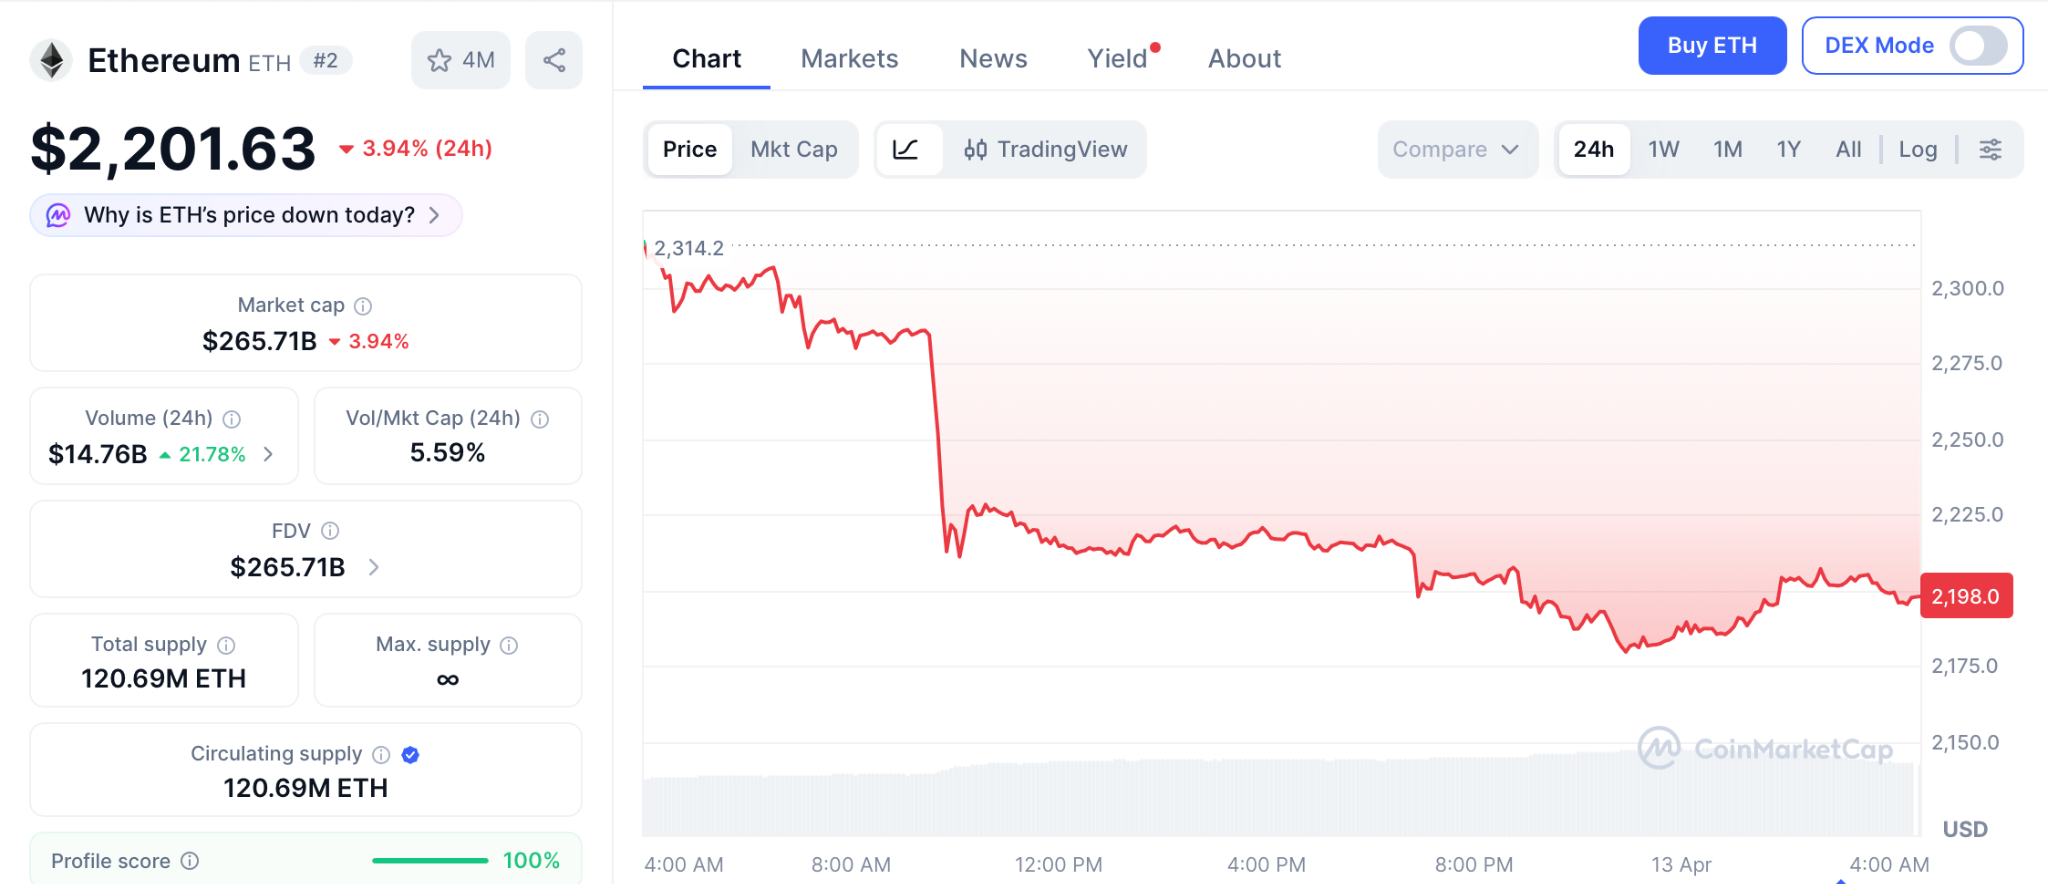Click the share icon button
The height and width of the screenshot is (884, 2048).
[554, 61]
